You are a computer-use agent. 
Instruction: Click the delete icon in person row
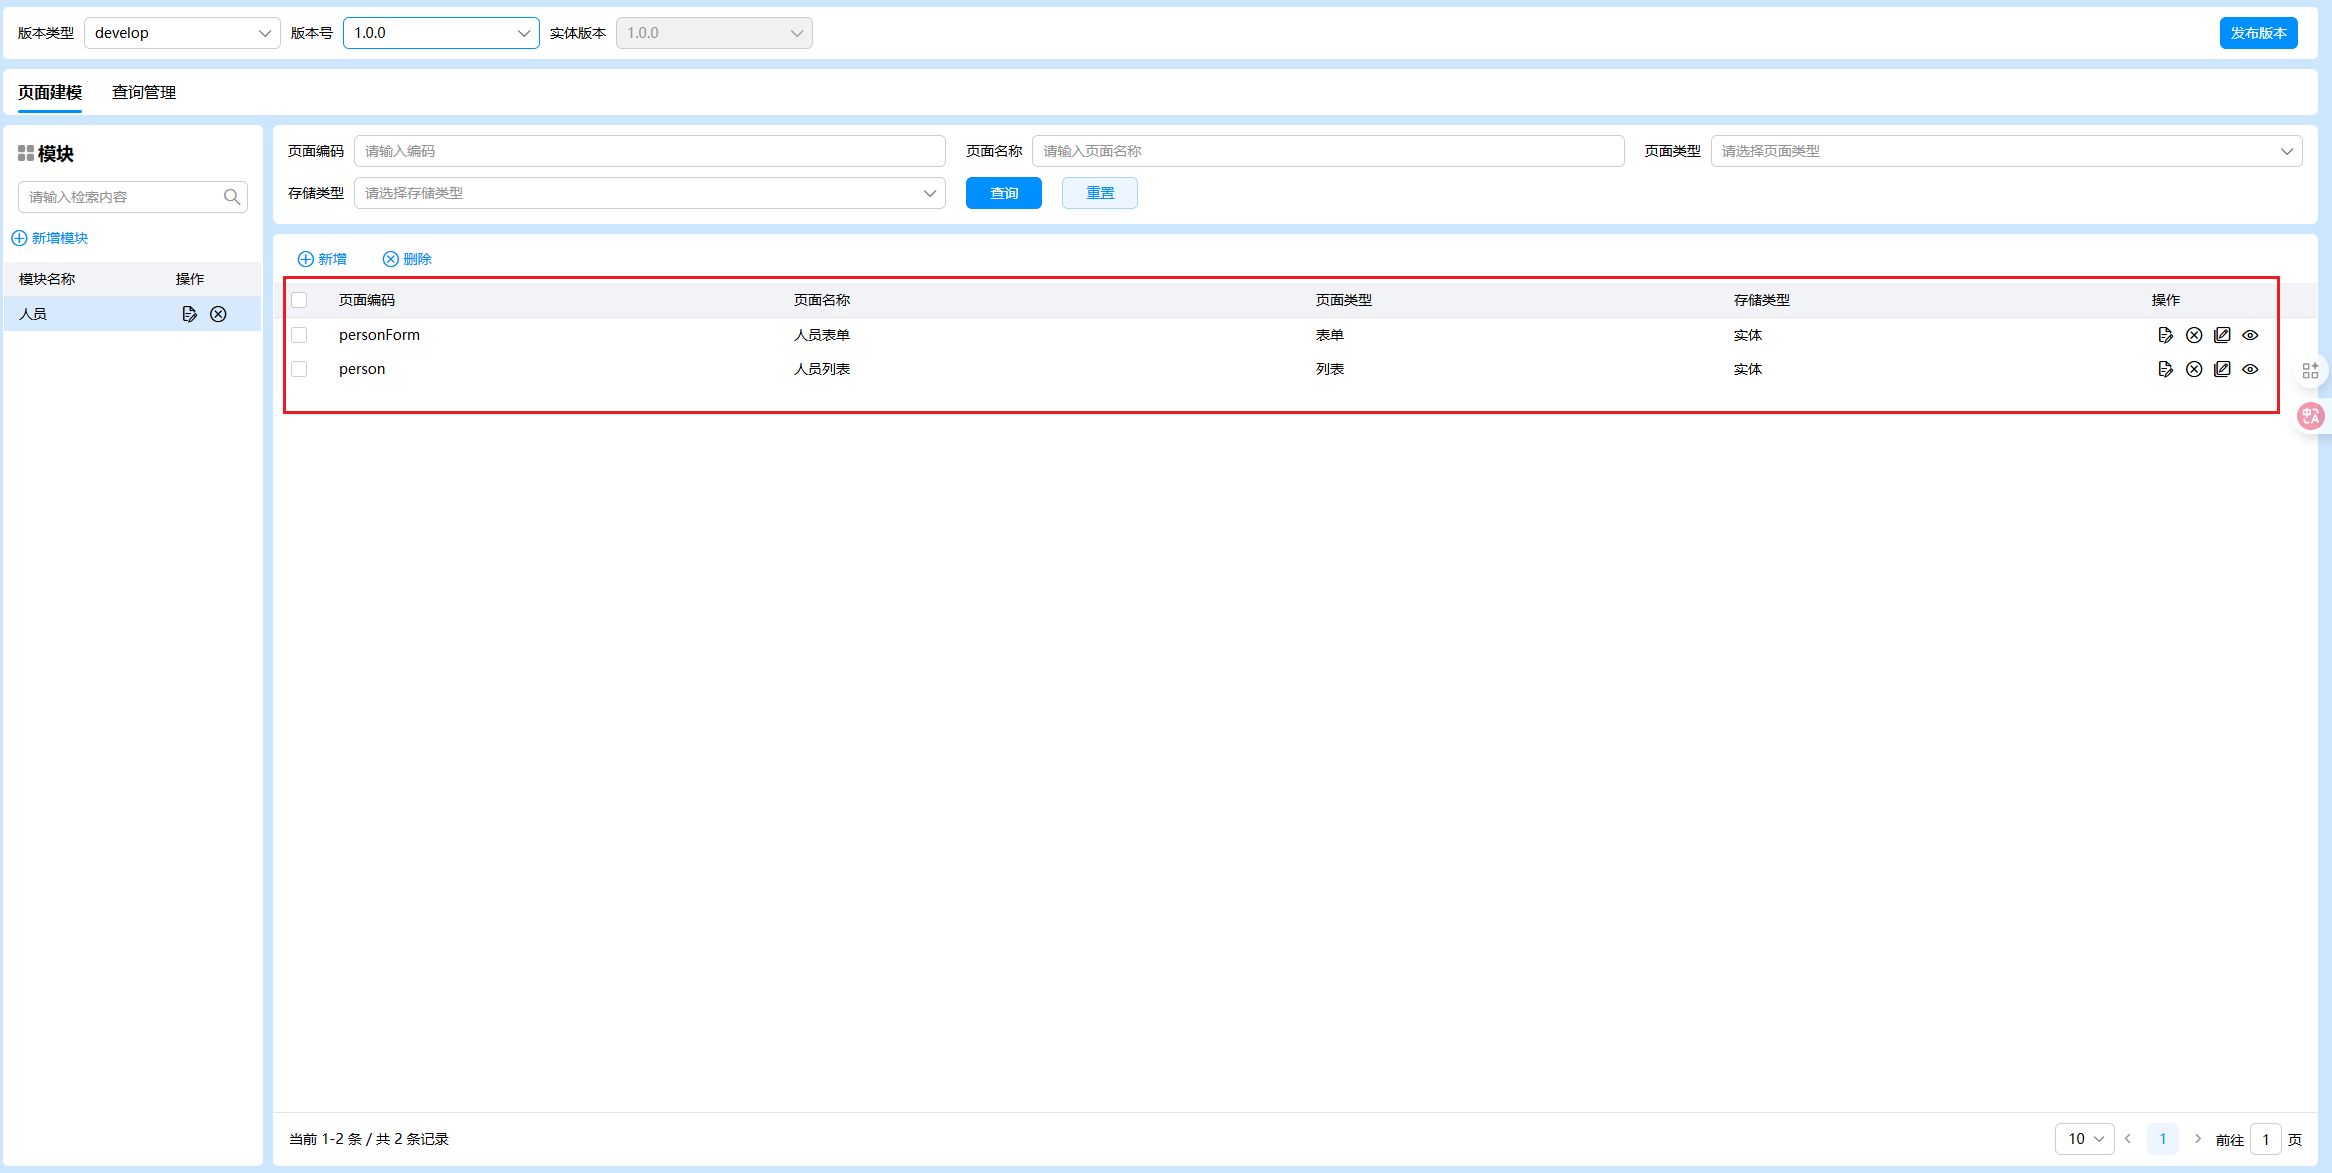point(2193,369)
